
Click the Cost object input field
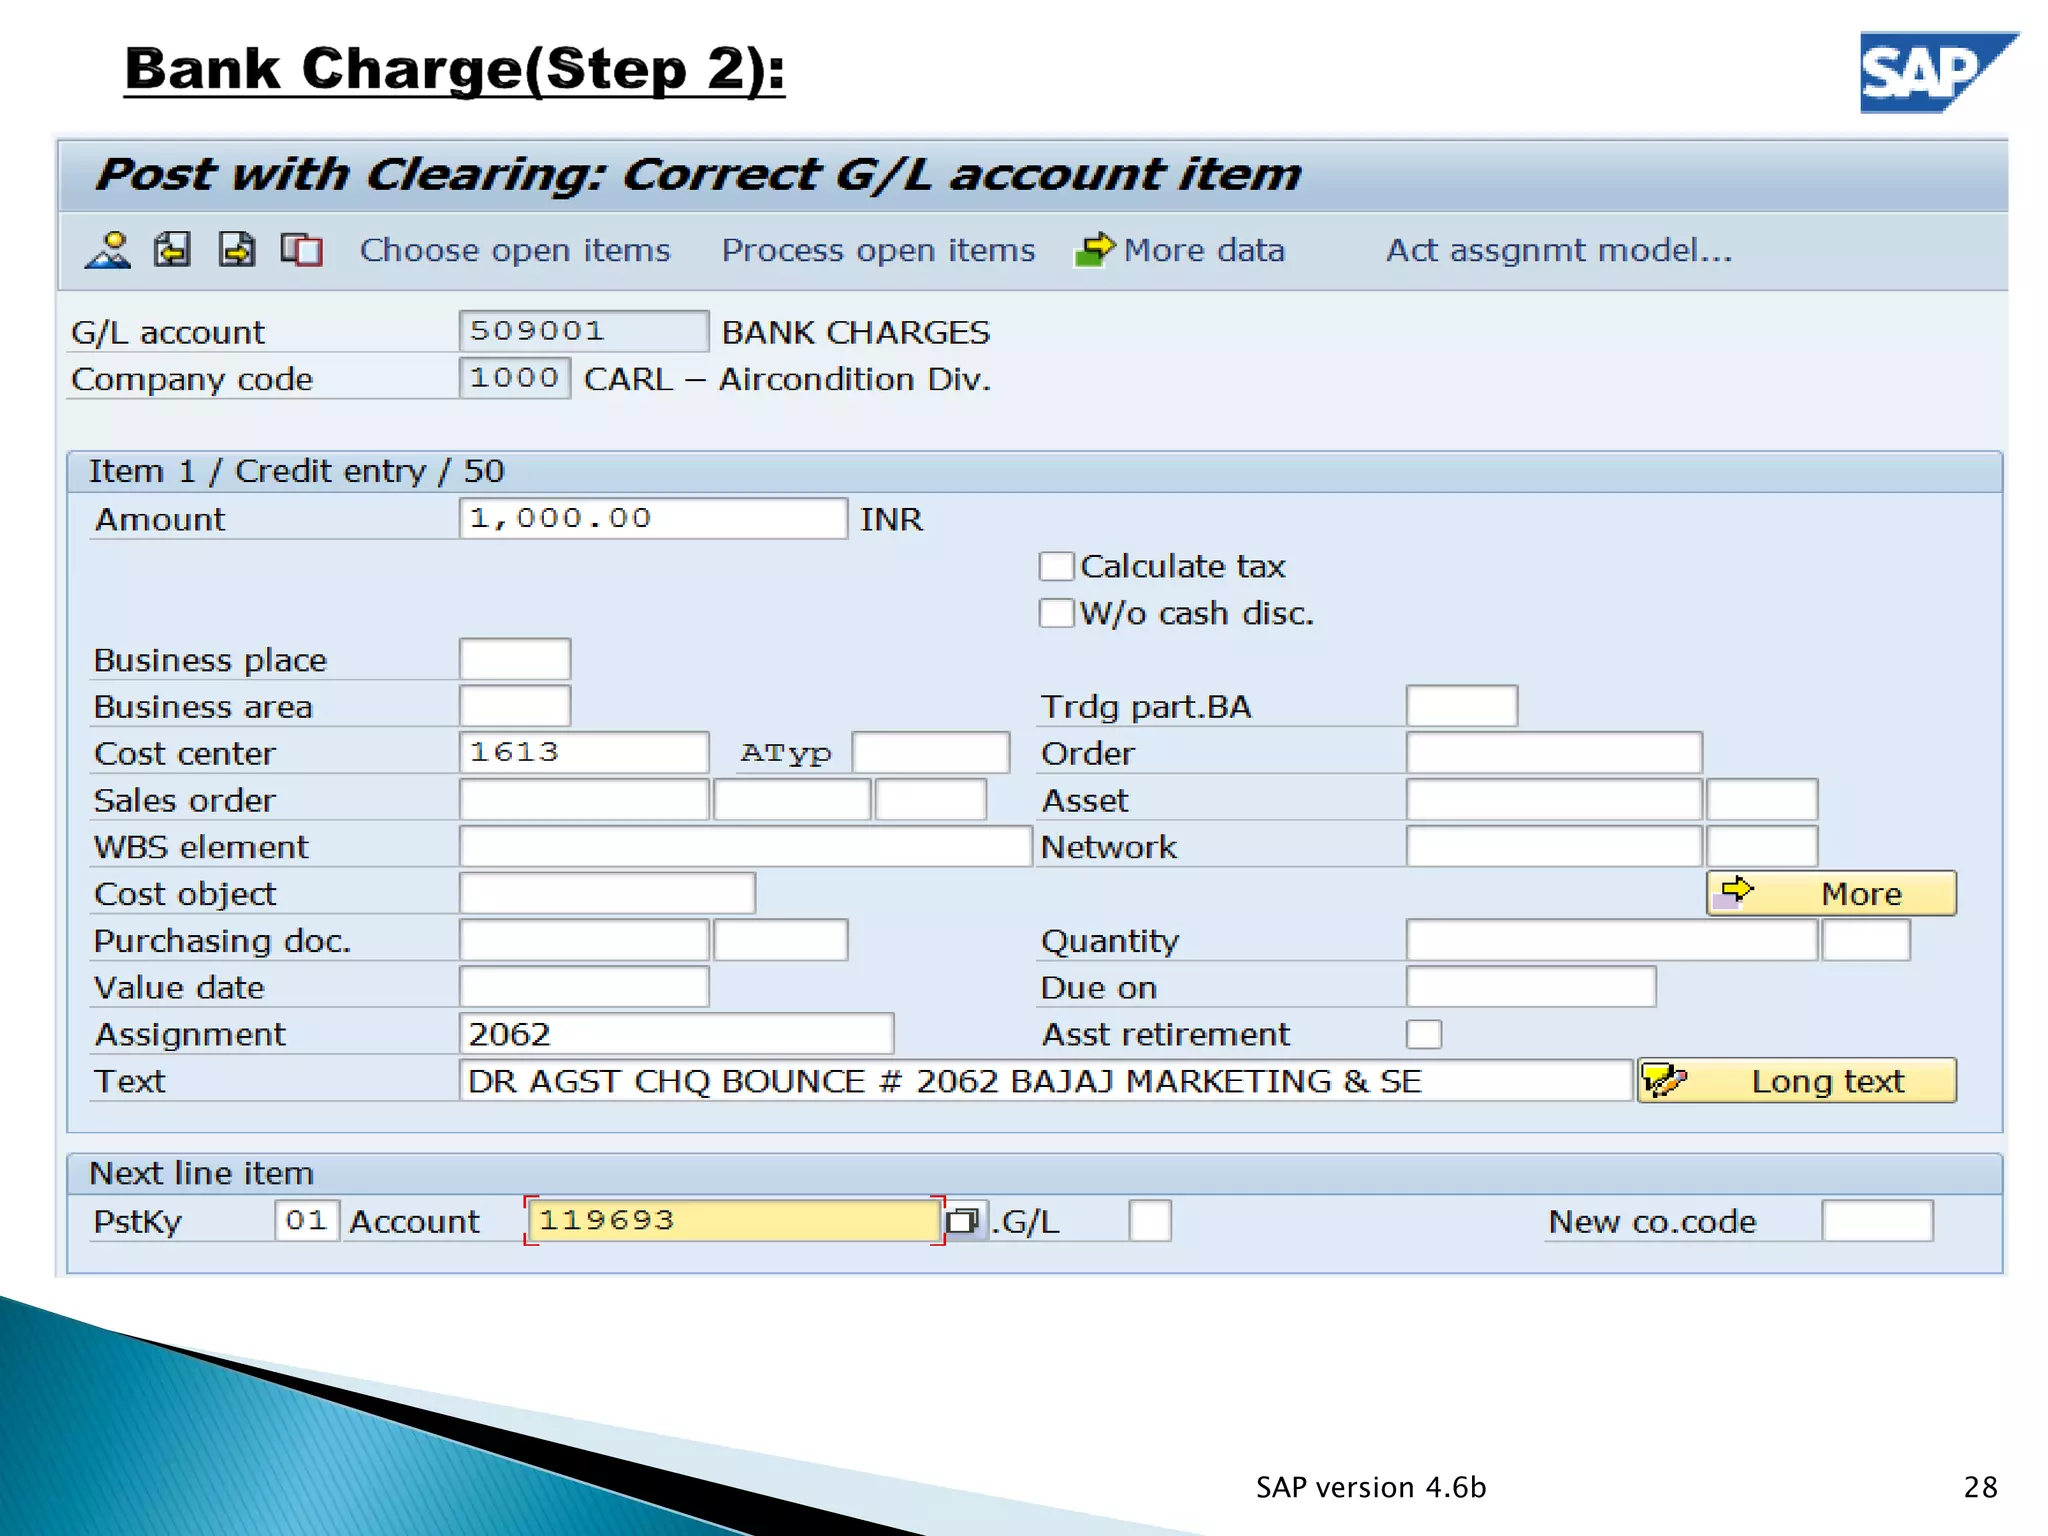(607, 893)
